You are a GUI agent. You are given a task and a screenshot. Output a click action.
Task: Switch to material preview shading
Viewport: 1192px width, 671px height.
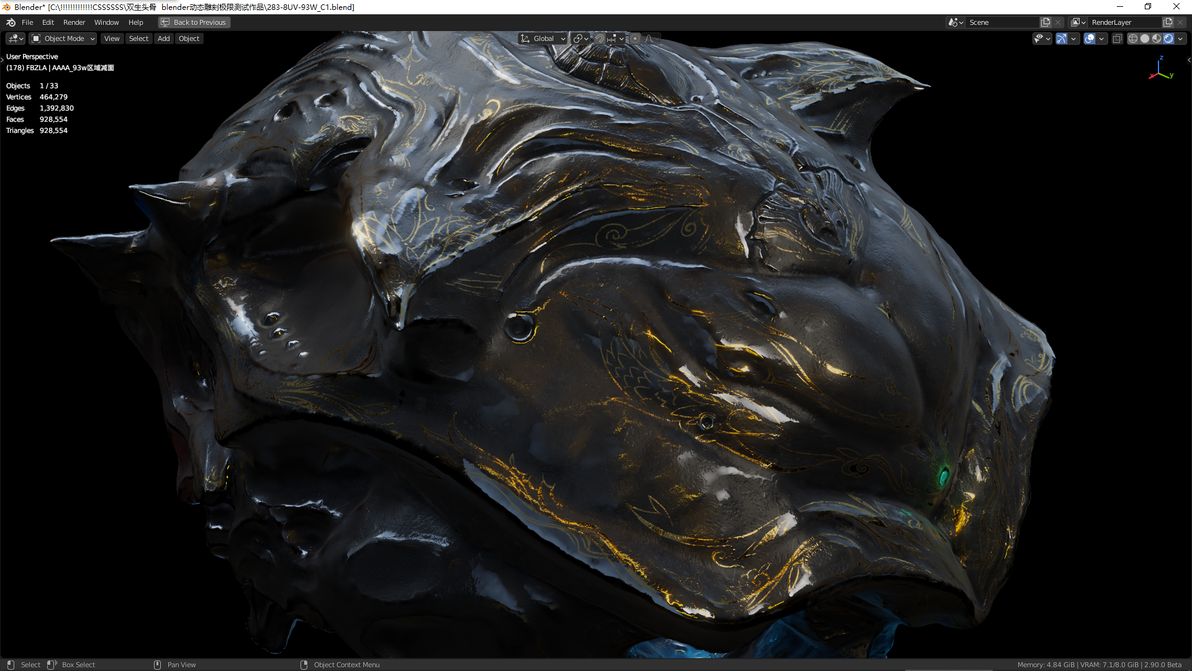[x=1156, y=38]
